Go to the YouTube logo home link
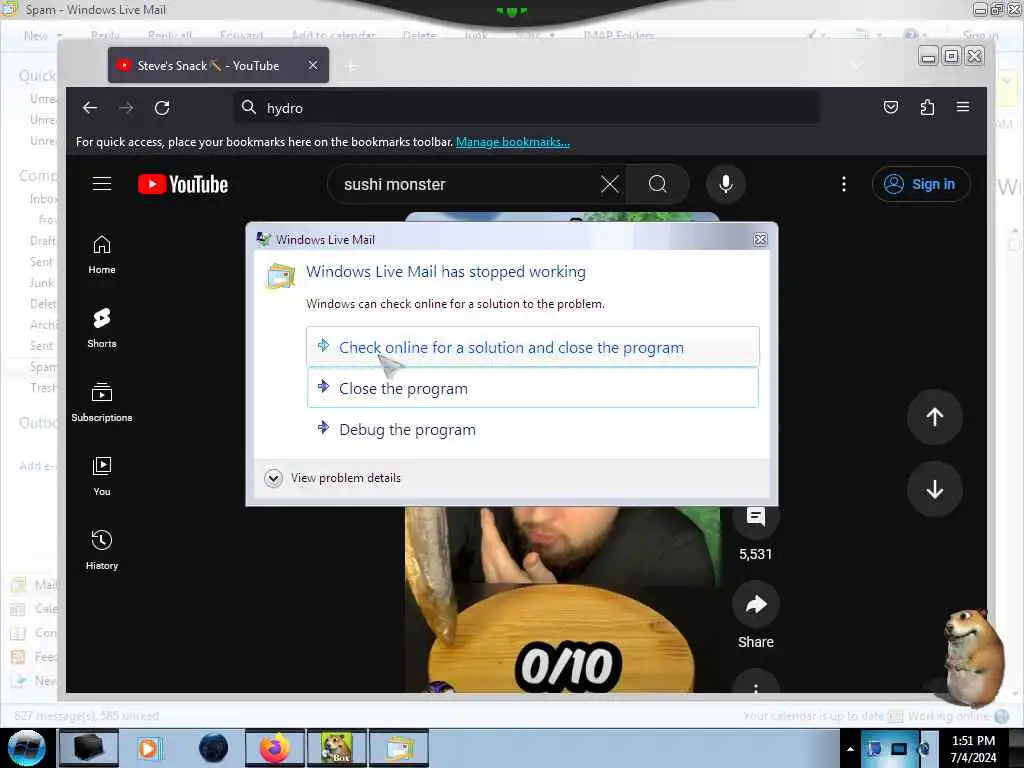1024x768 pixels. coord(183,184)
